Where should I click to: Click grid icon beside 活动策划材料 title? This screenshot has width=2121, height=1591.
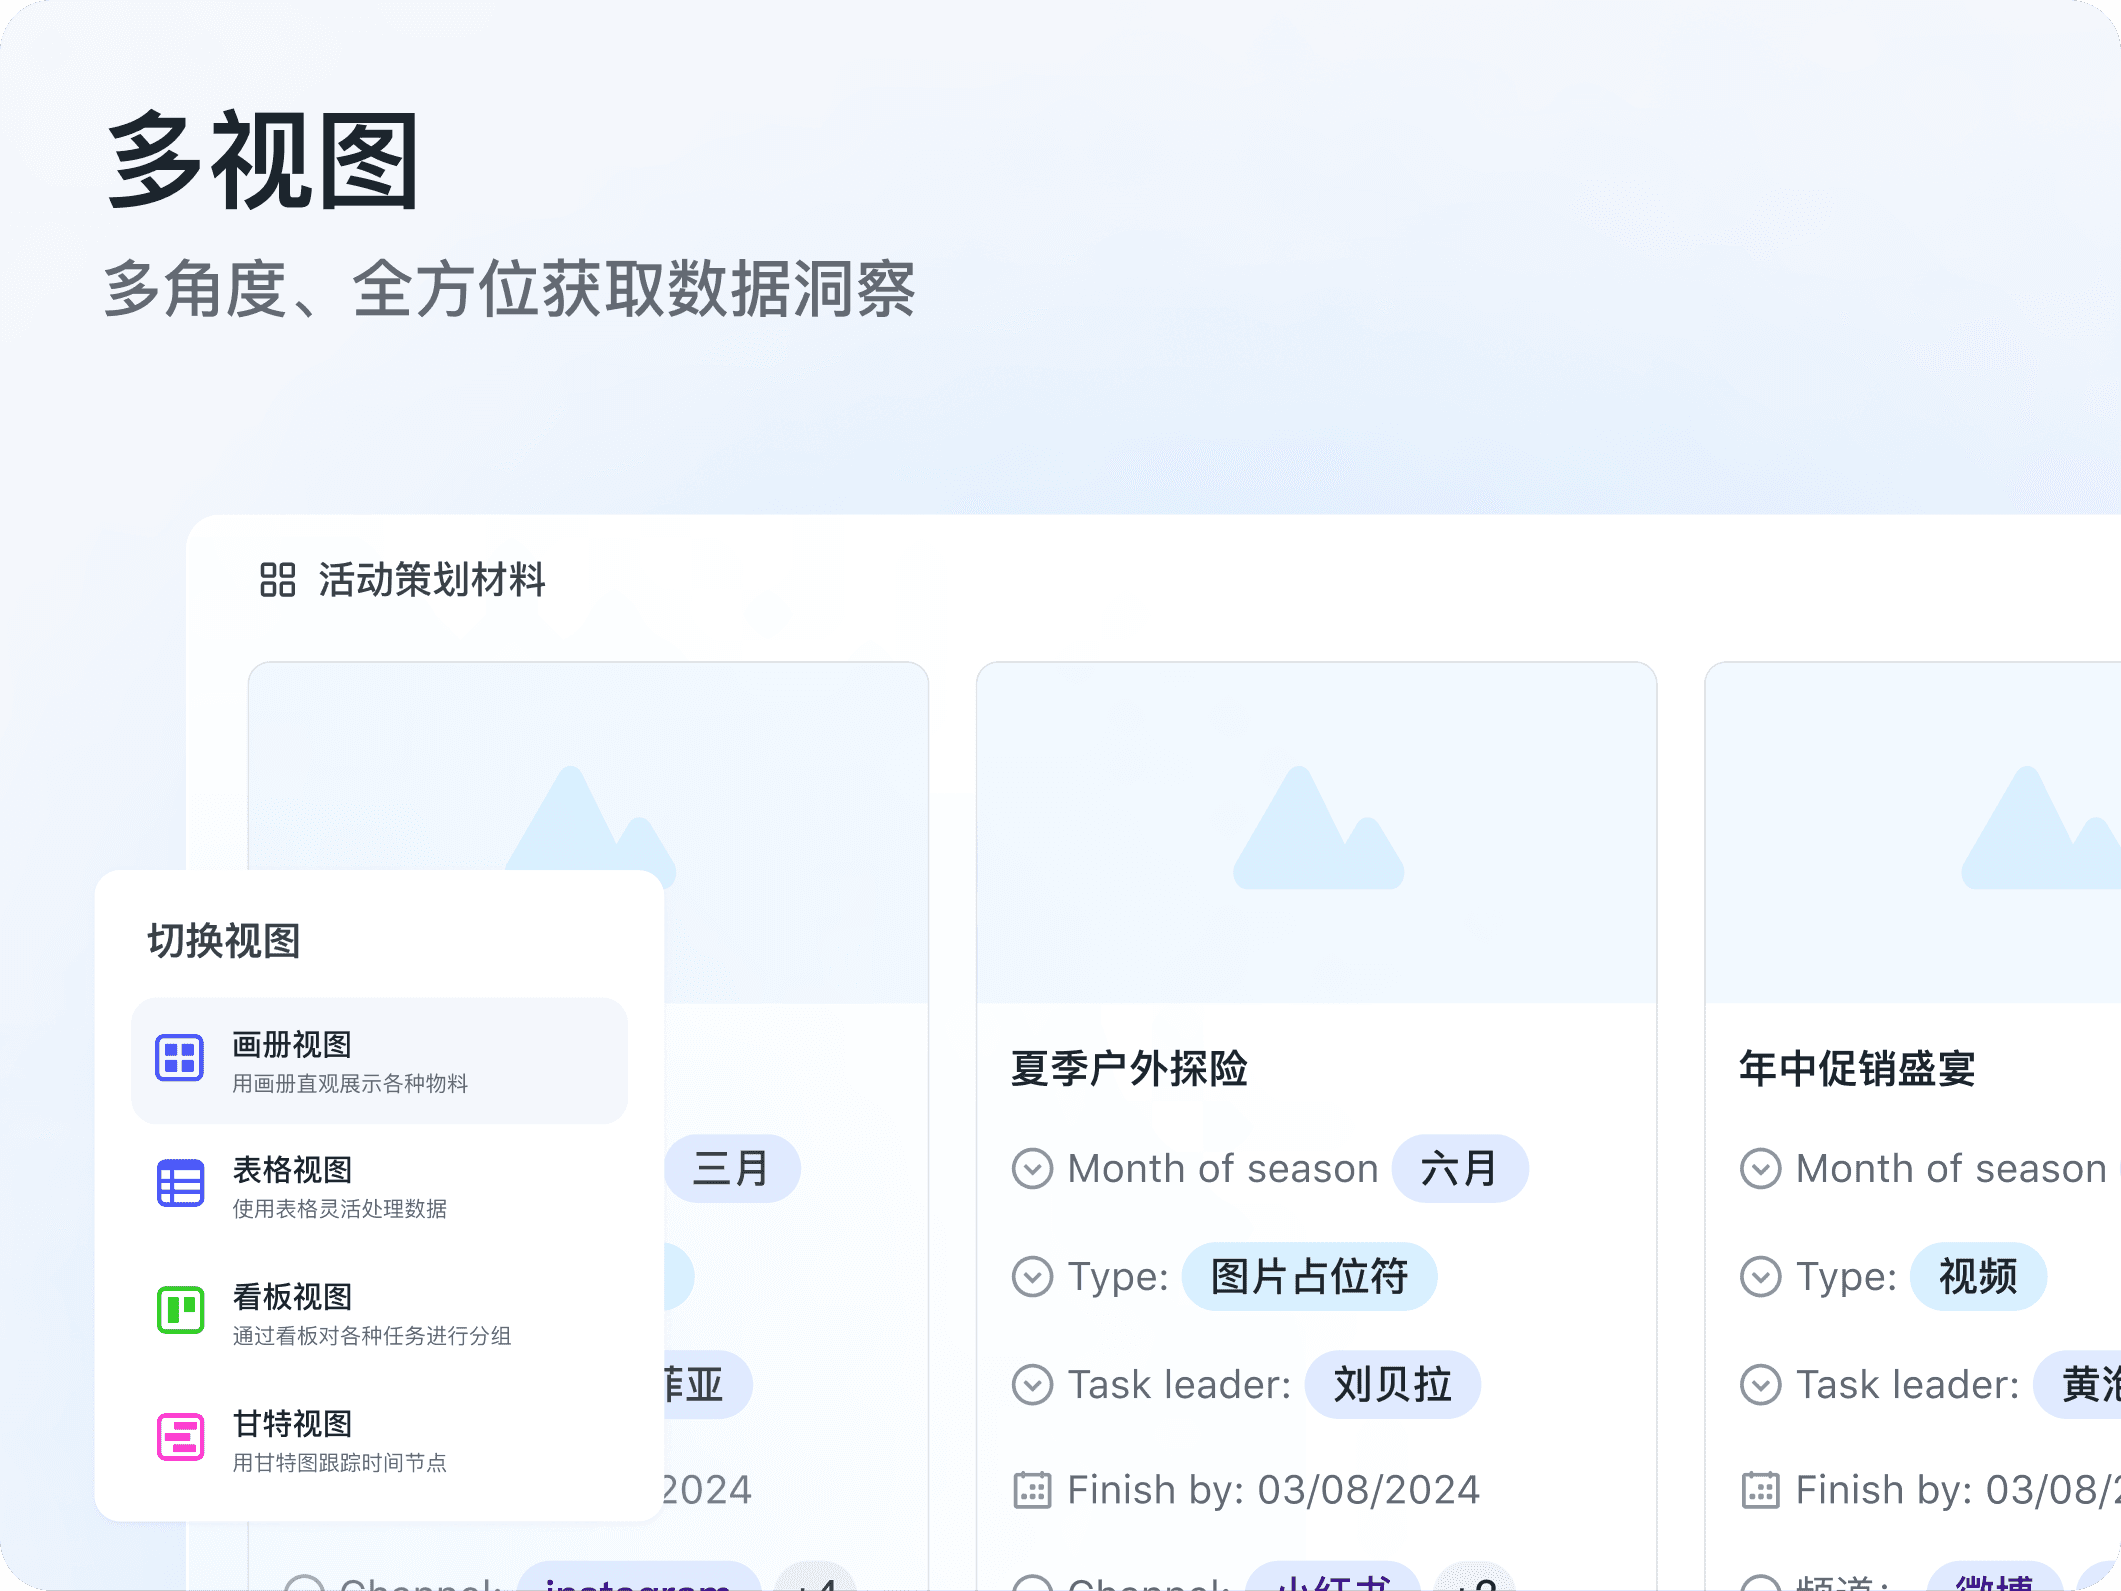click(x=277, y=579)
